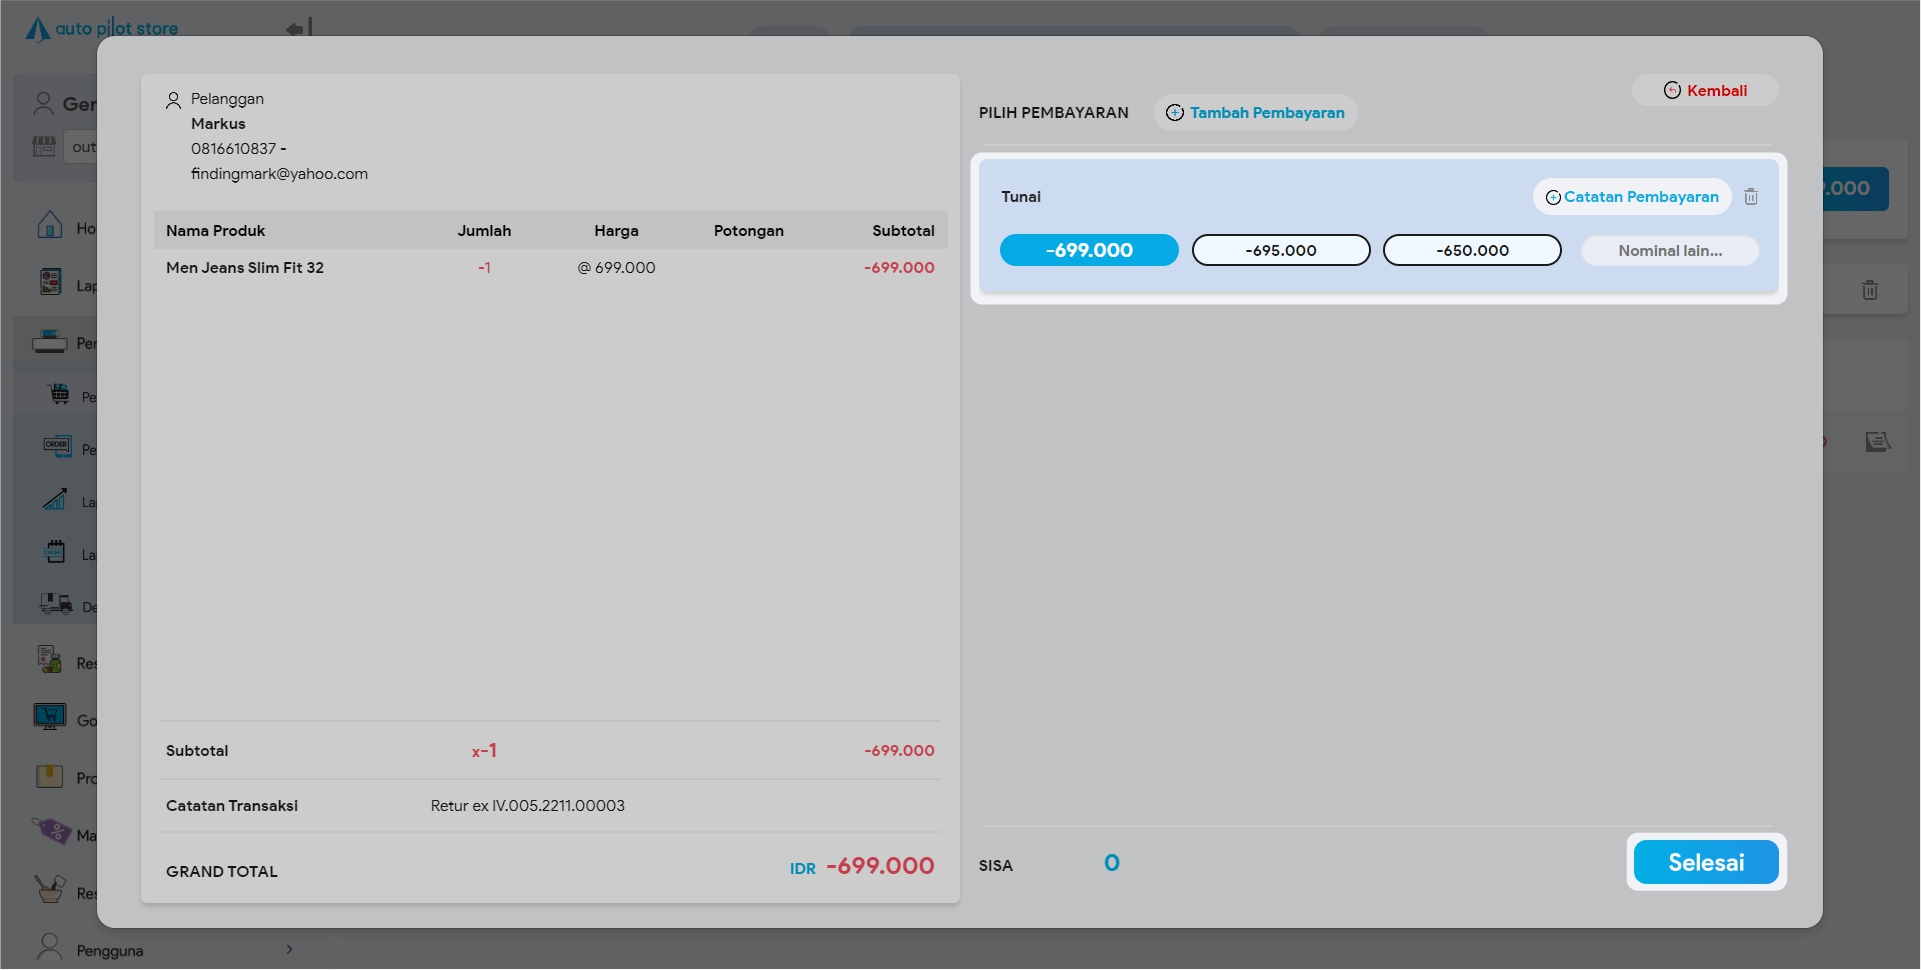Expand the printer-icon sidebar menu section
Image resolution: width=1921 pixels, height=970 pixels.
pyautogui.click(x=50, y=343)
